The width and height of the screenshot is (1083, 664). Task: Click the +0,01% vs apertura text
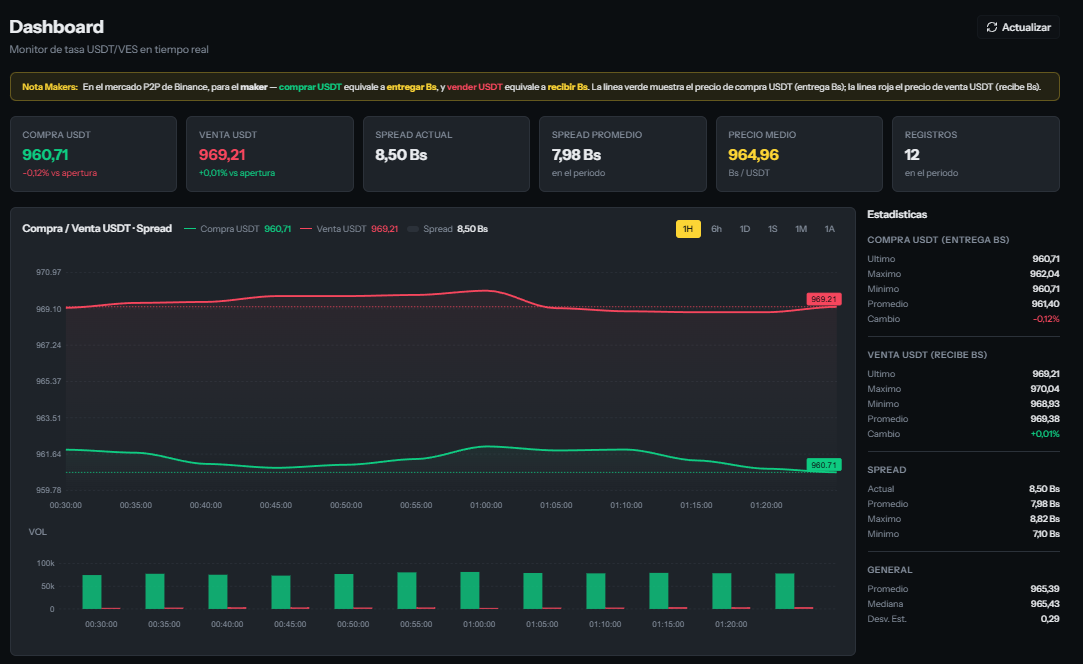click(236, 173)
